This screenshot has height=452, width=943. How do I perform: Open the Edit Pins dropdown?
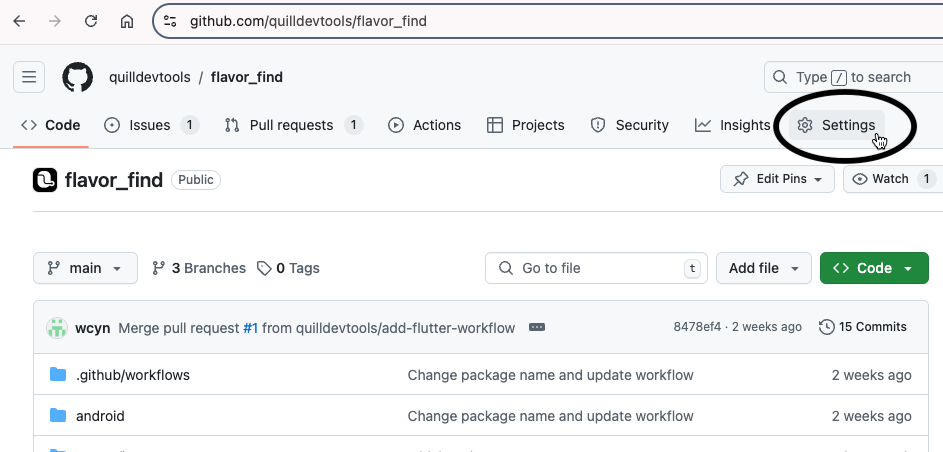point(777,179)
